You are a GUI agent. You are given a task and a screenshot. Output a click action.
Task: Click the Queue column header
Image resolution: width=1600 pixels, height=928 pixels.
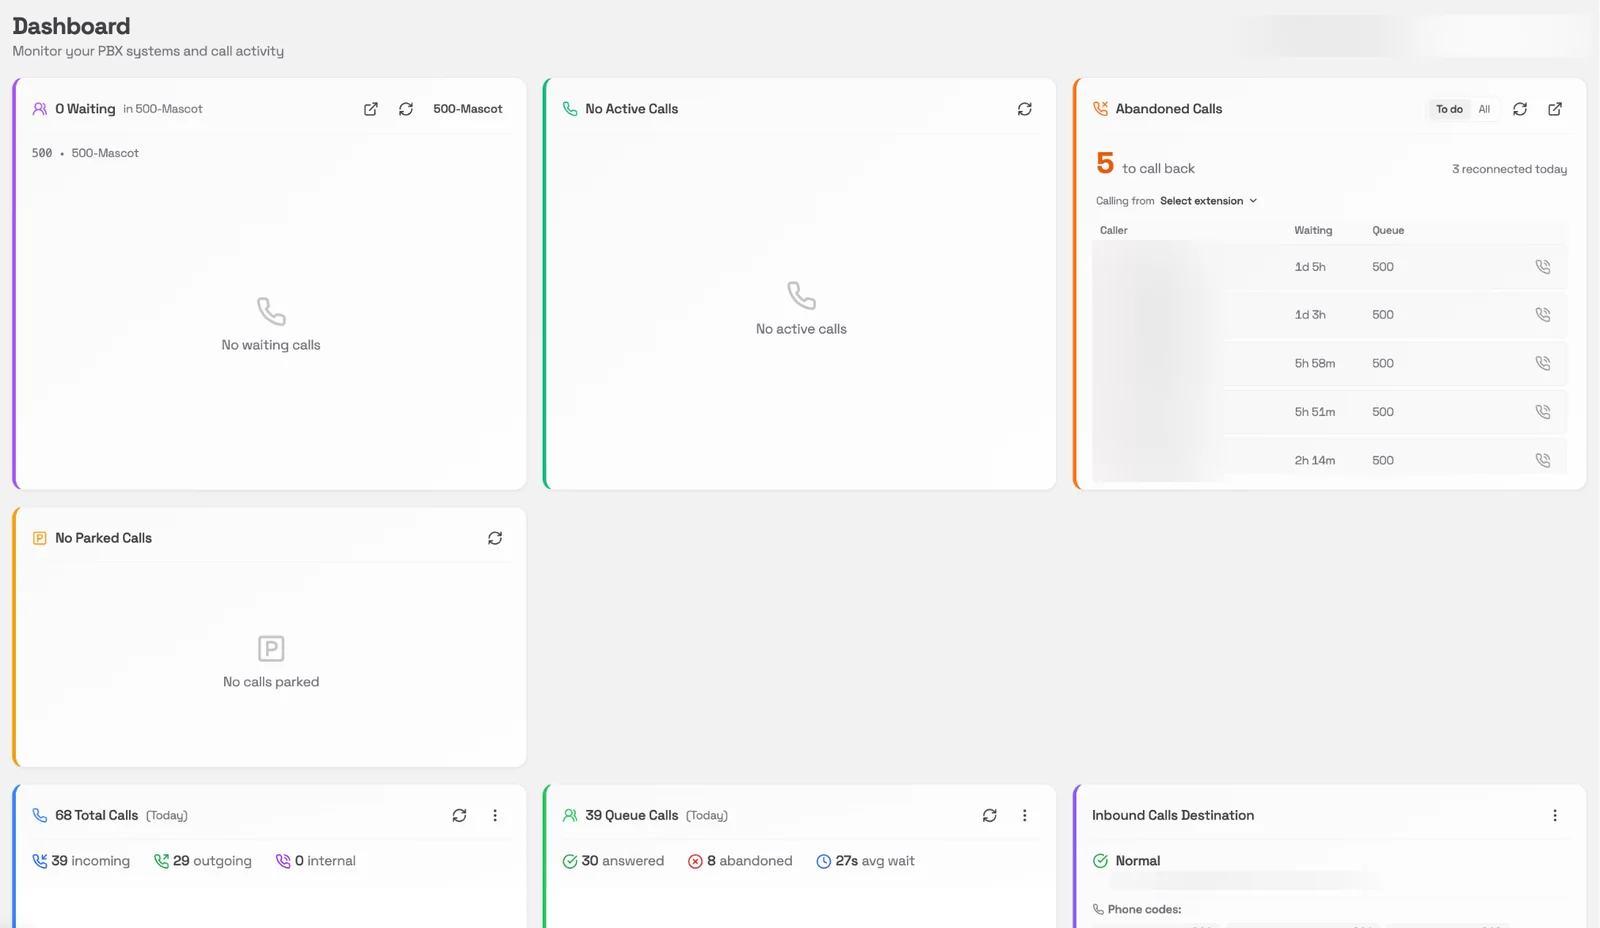click(1388, 231)
